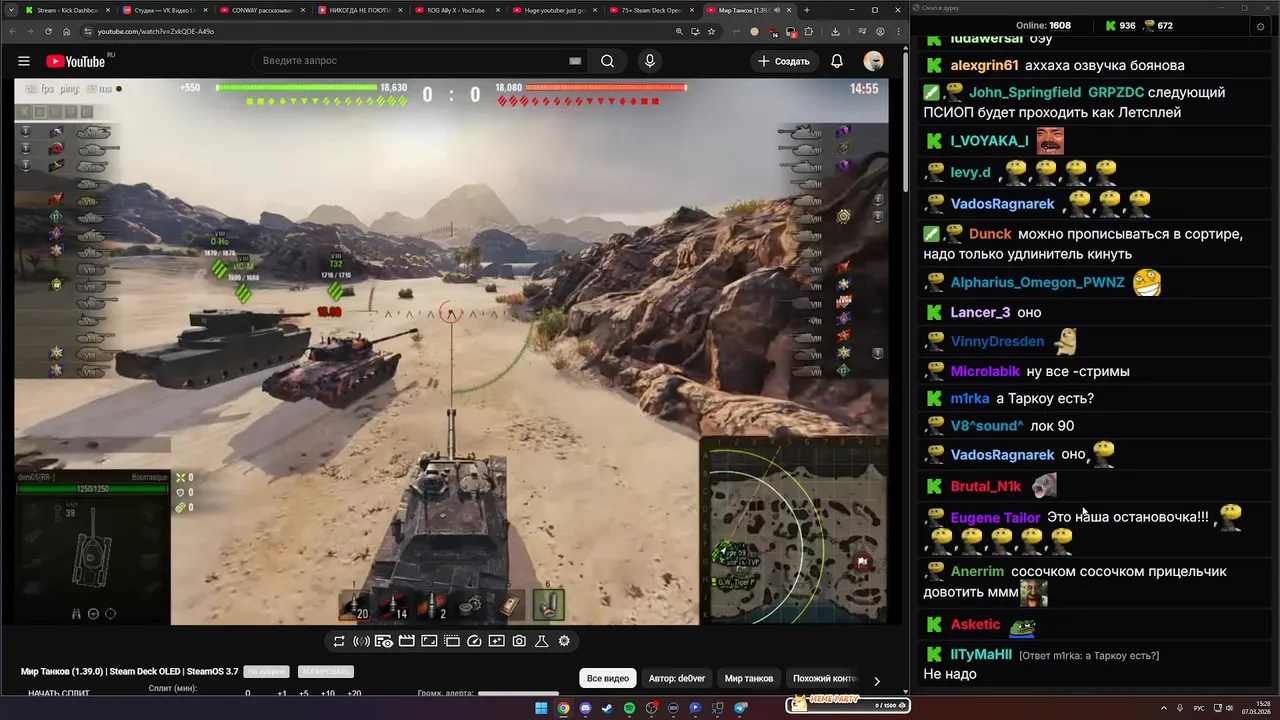Click the YouTube logo to go home
Screen dimensions: 1280x720
(x=76, y=61)
